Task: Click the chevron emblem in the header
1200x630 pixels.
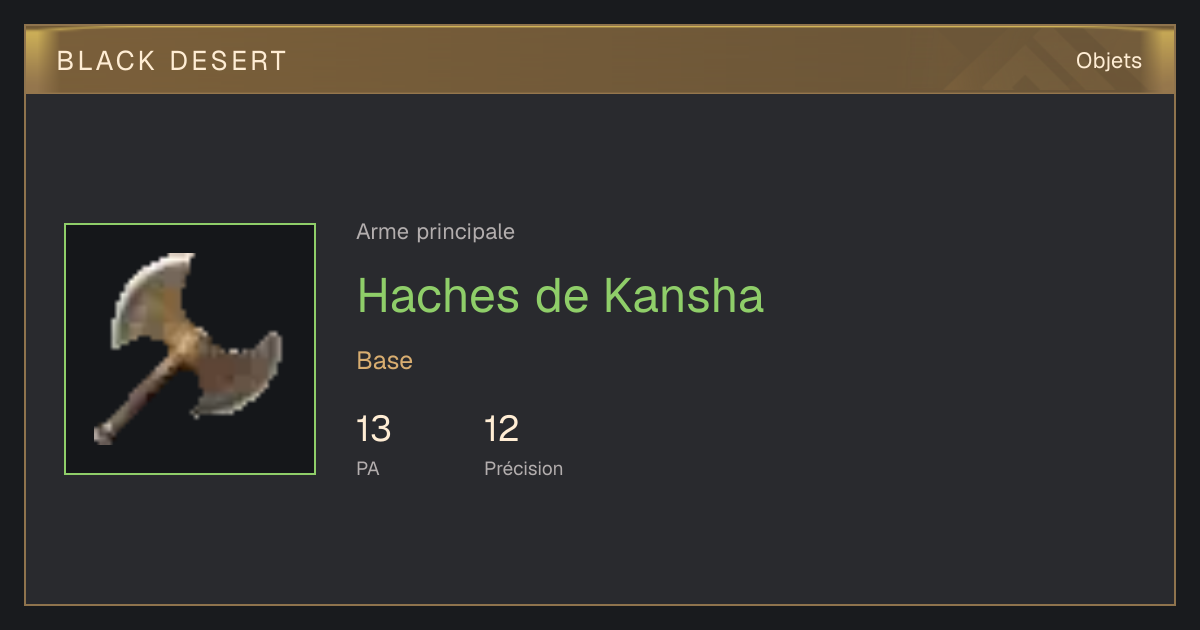Action: tap(1010, 60)
